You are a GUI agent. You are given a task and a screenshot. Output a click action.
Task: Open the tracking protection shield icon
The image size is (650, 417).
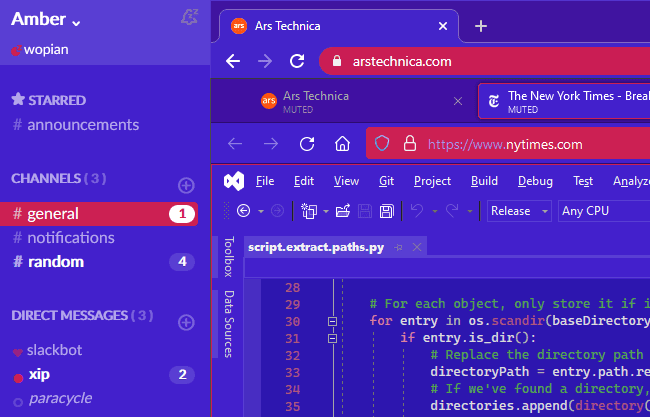(x=382, y=143)
